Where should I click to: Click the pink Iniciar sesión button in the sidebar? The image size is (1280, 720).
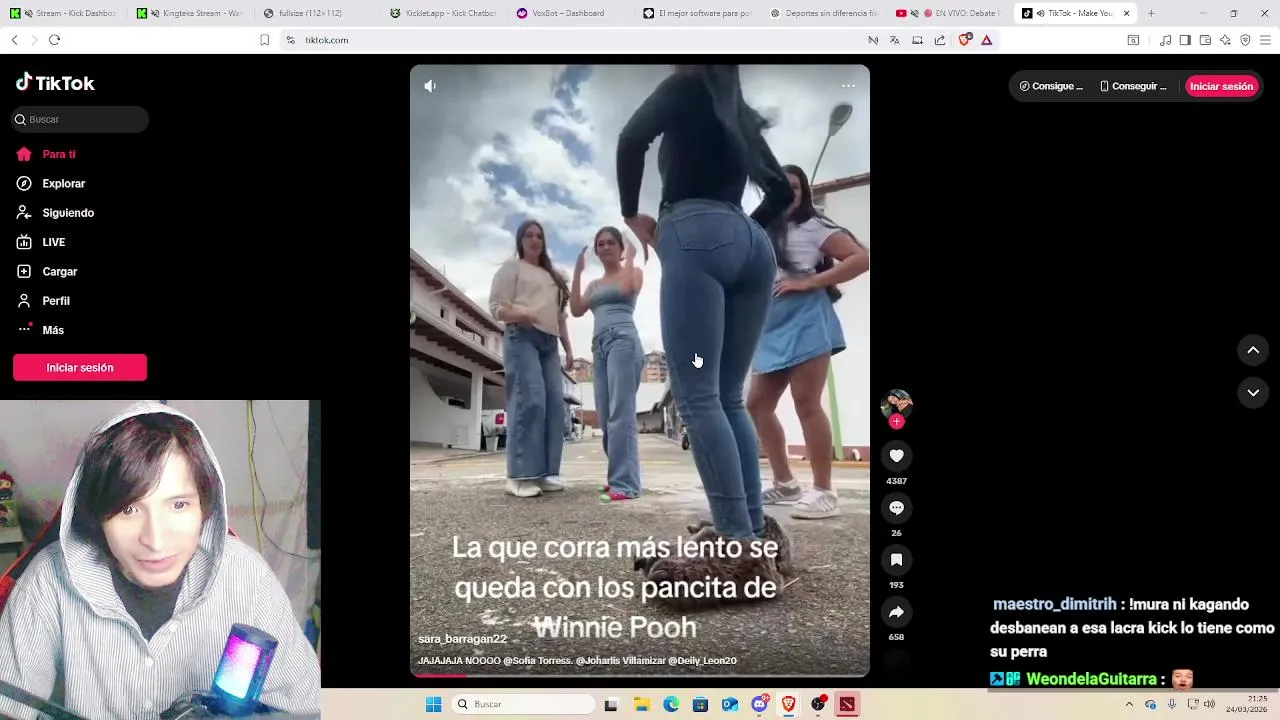80,367
